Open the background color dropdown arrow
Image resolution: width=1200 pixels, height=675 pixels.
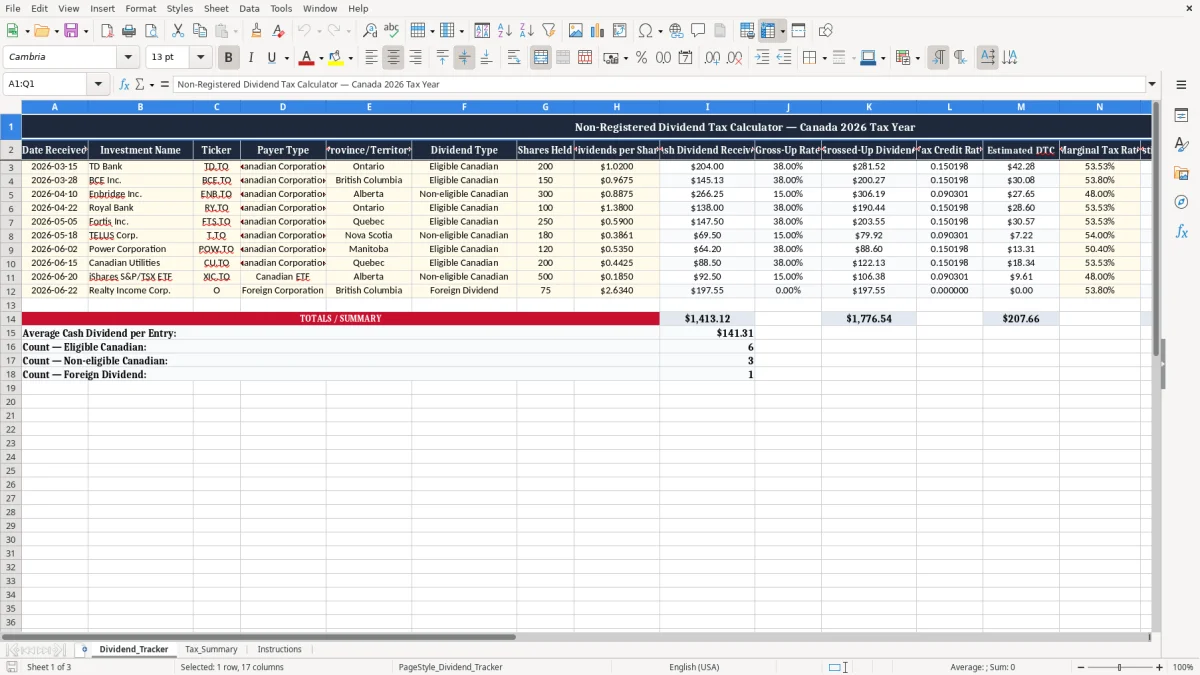pos(350,58)
